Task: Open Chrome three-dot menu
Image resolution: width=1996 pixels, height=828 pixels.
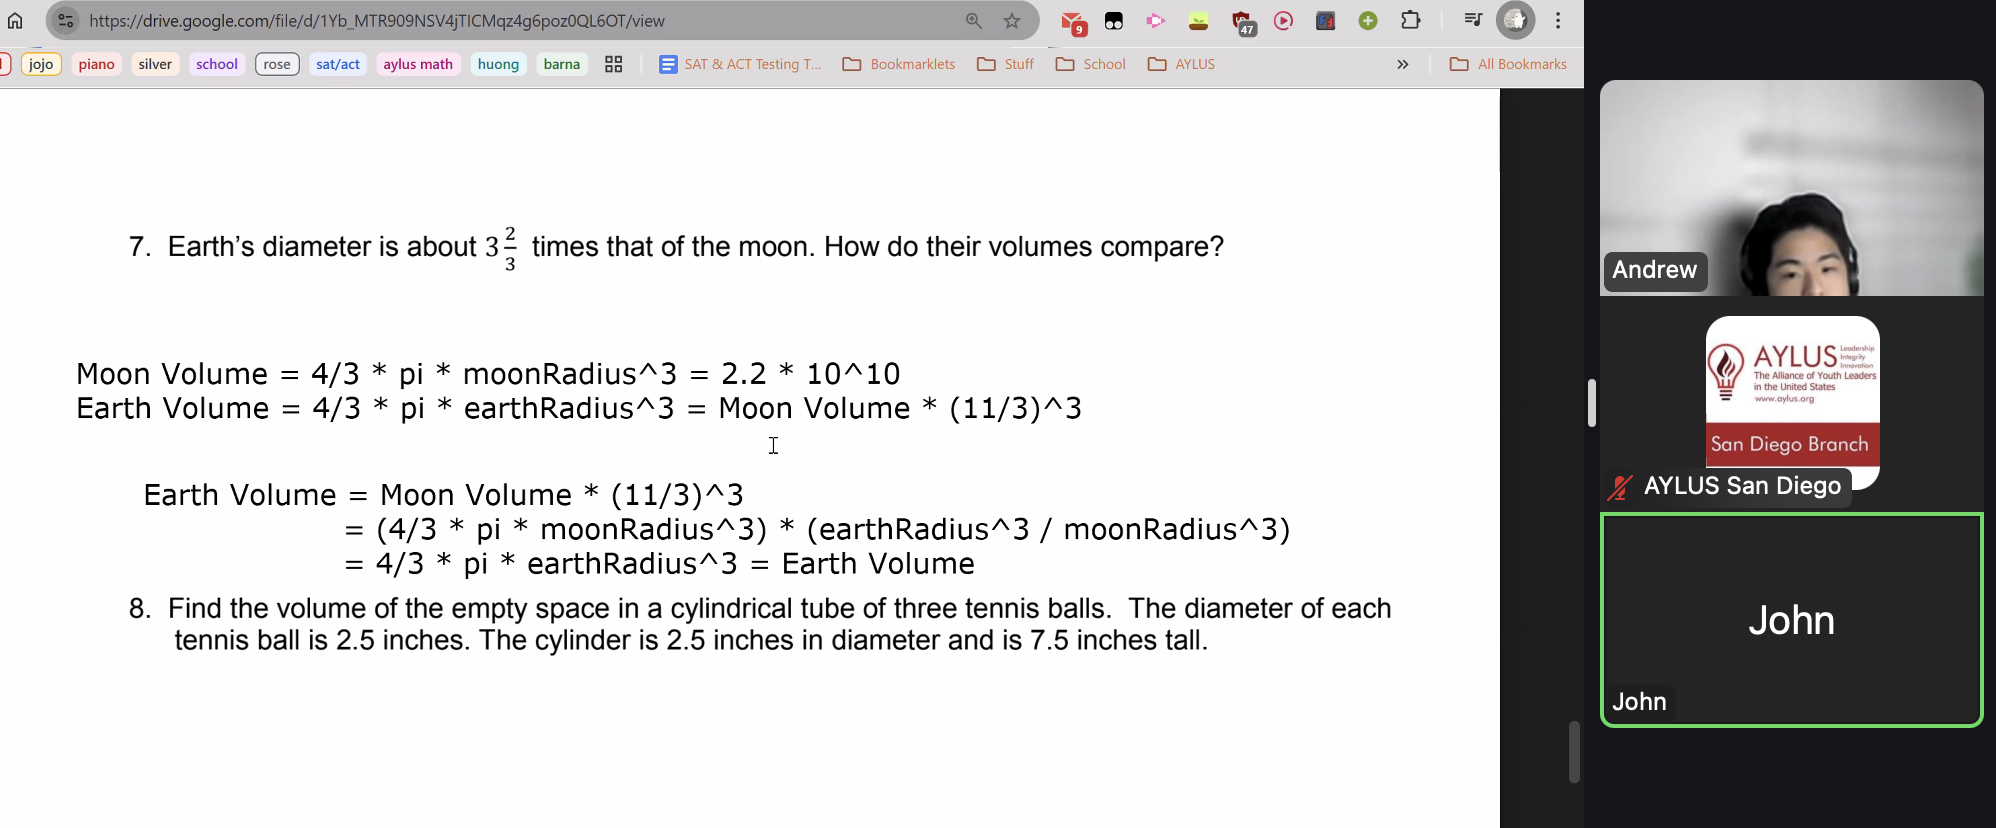Action: tap(1558, 20)
